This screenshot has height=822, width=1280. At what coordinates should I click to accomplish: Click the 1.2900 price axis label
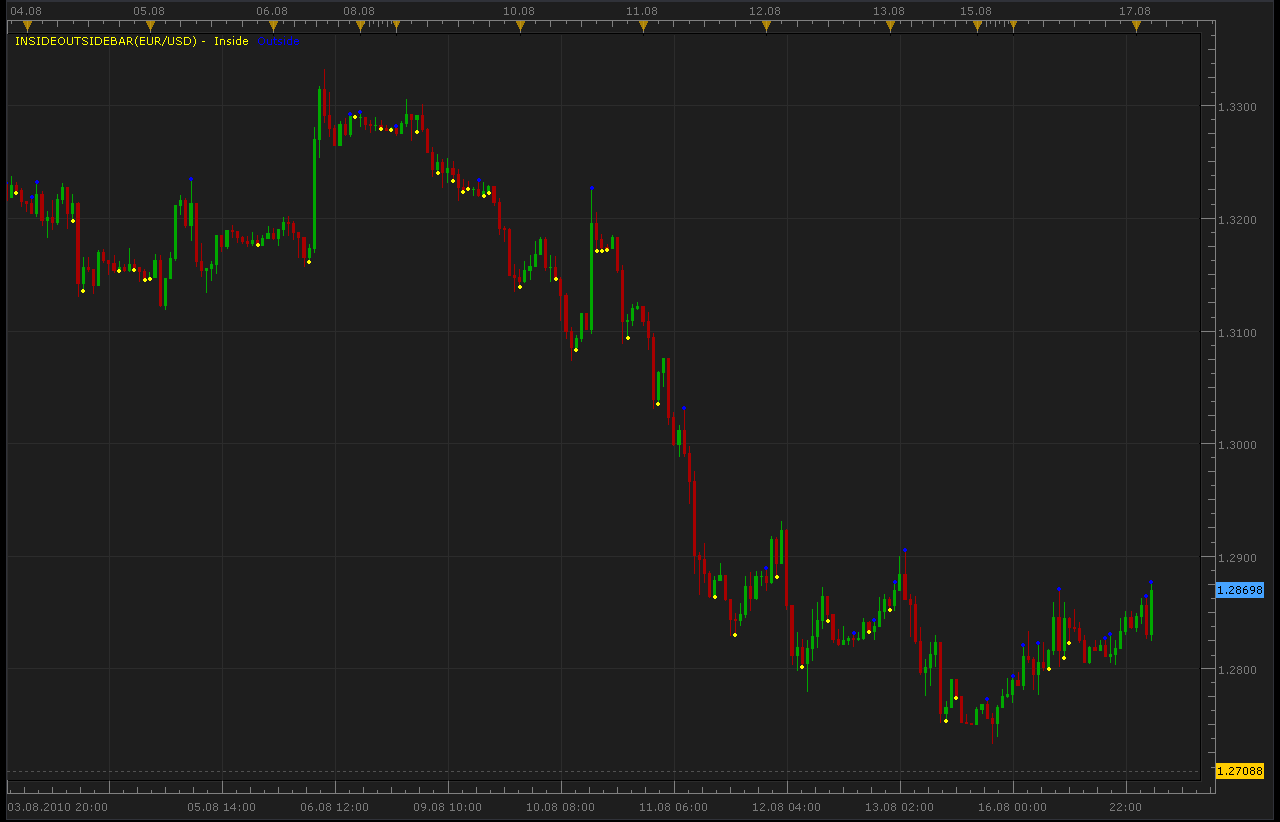point(1236,557)
